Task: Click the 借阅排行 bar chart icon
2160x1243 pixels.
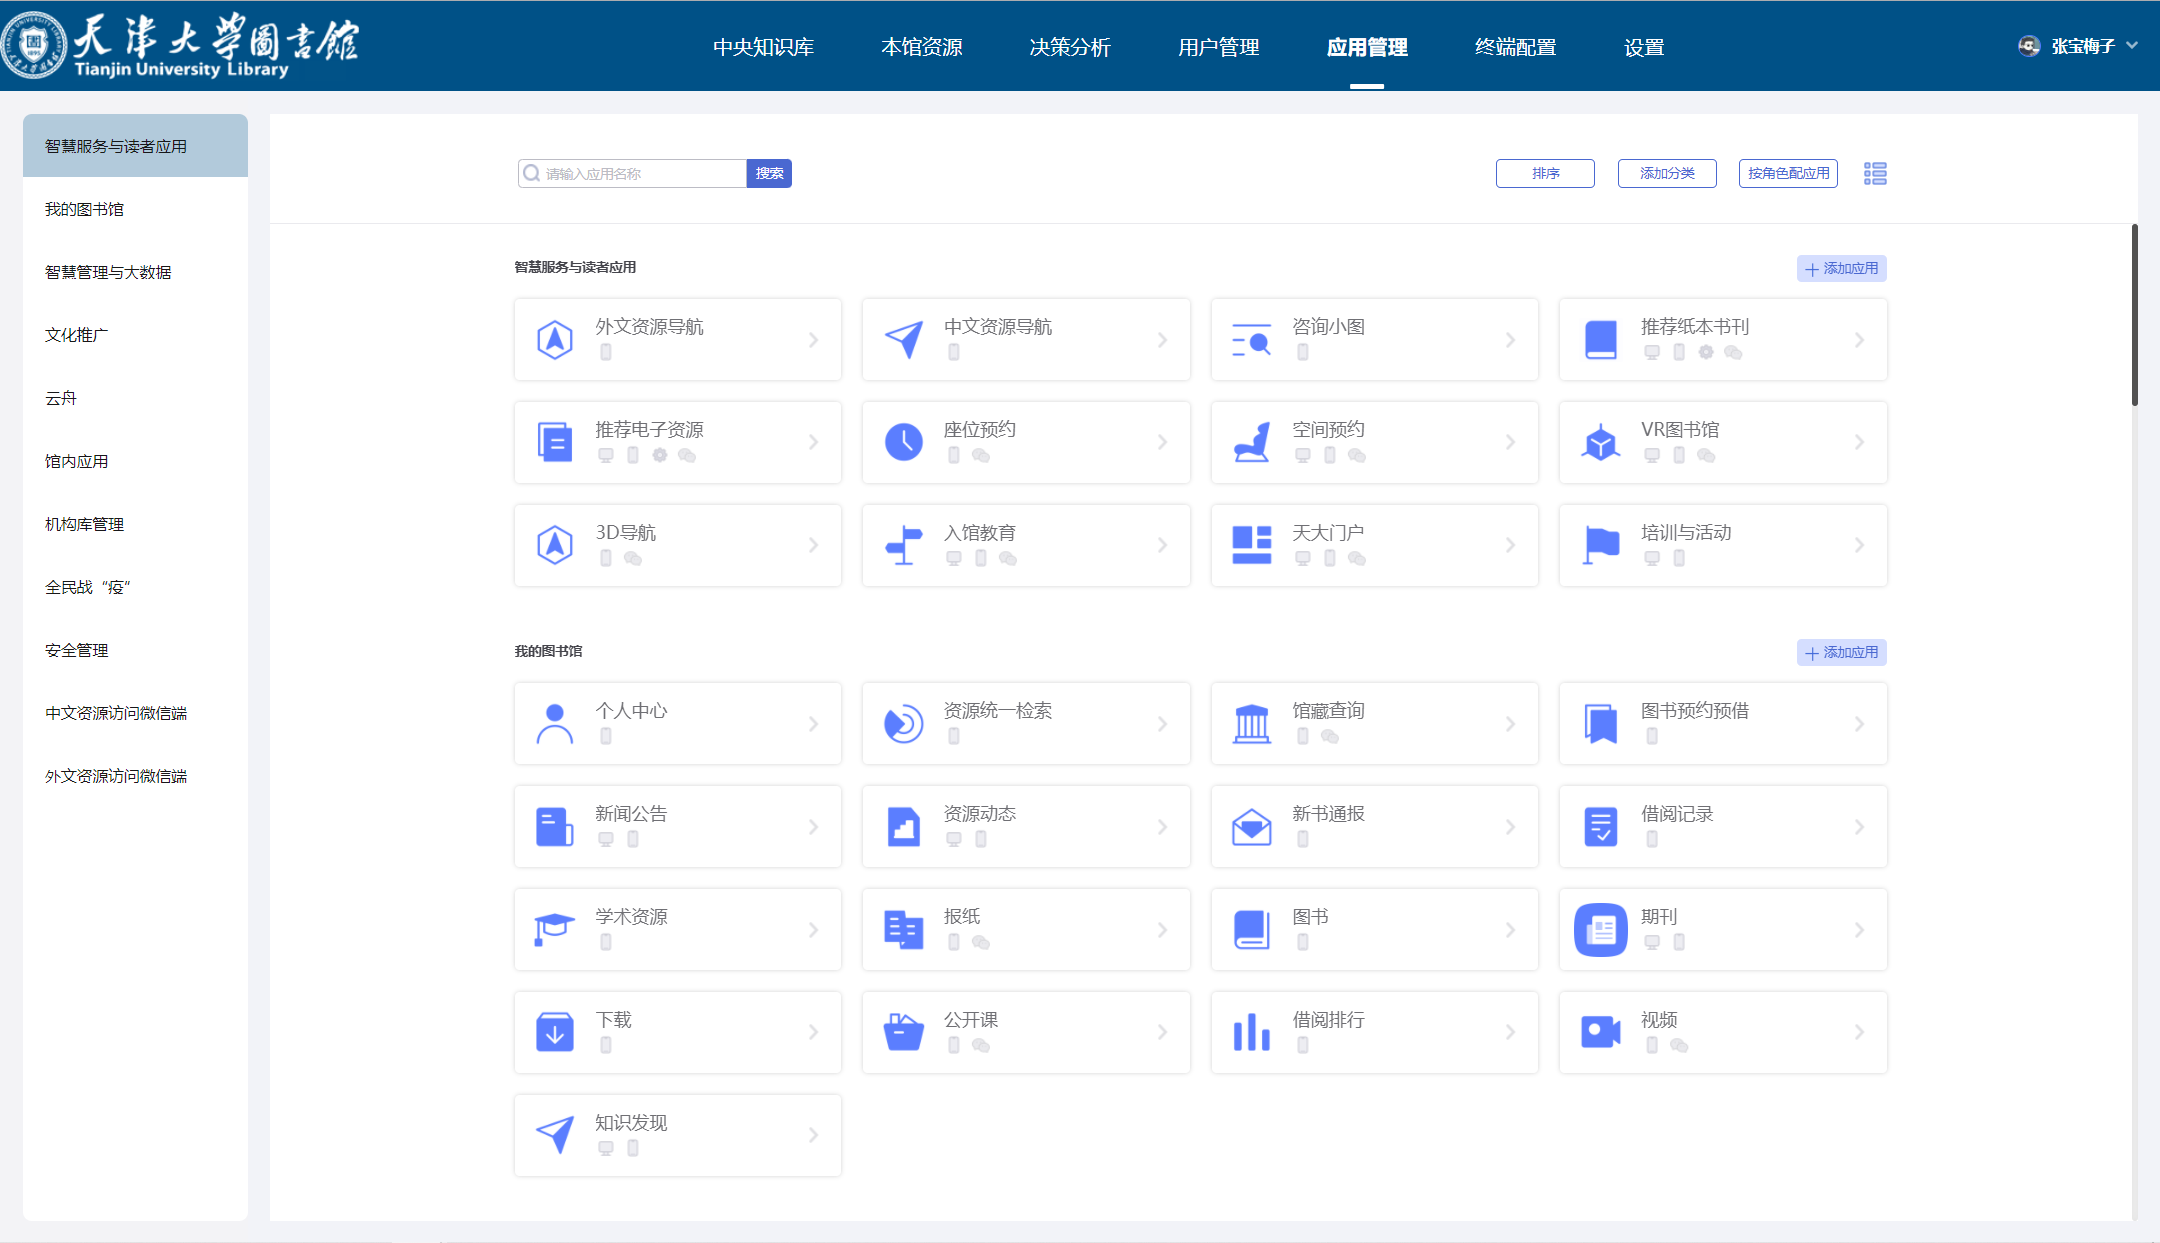Action: pos(1251,1032)
